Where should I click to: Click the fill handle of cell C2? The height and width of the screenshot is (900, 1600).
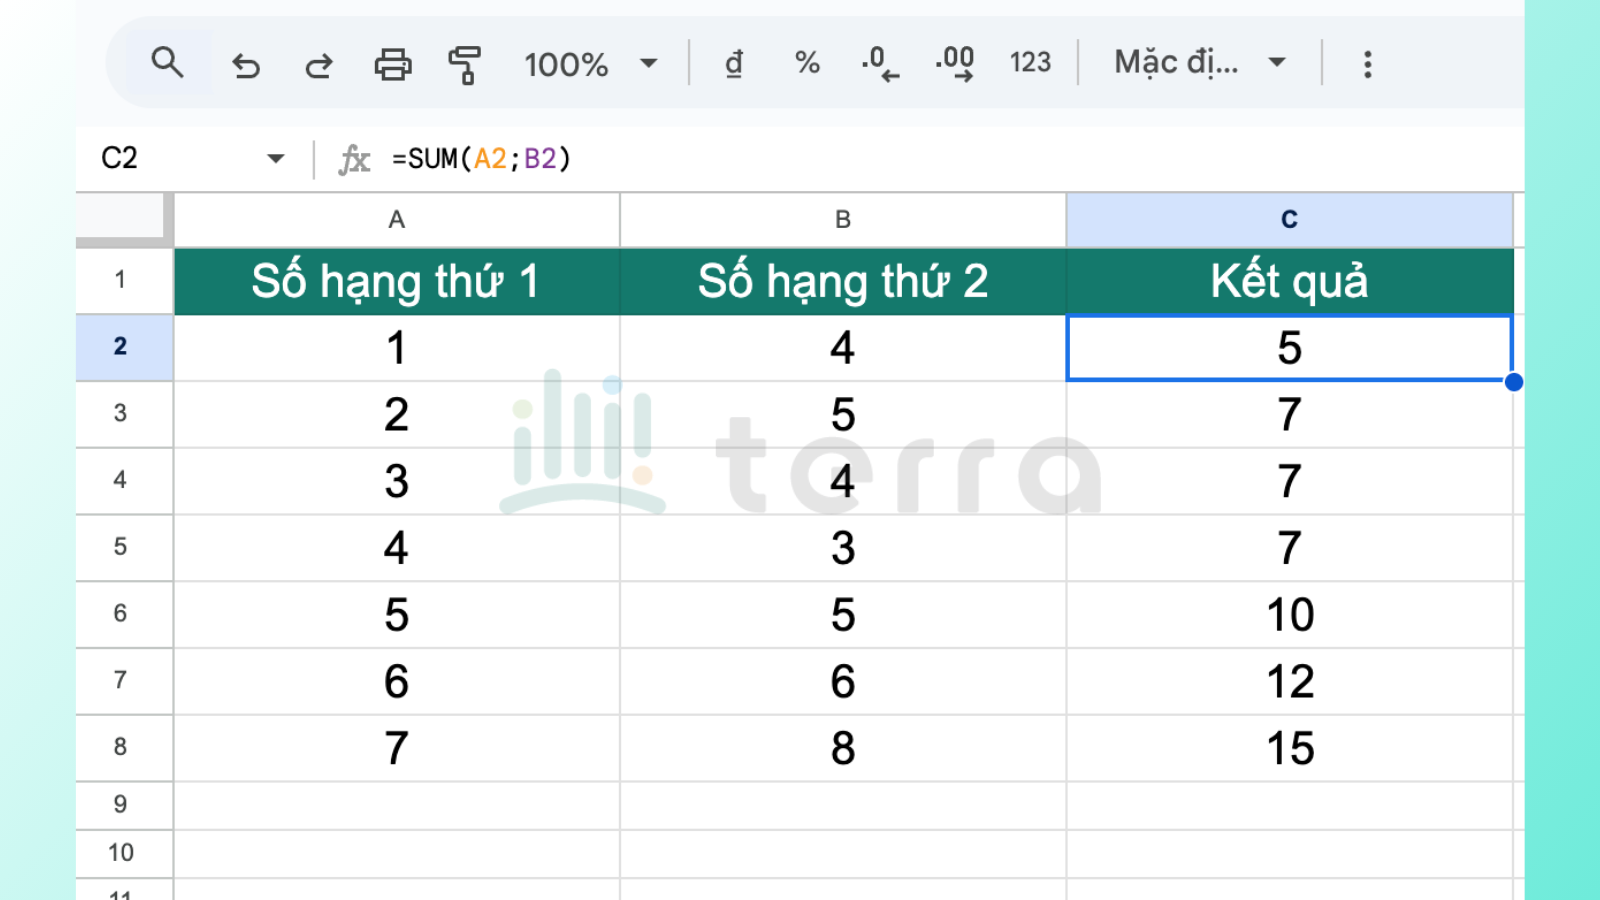click(x=1513, y=381)
